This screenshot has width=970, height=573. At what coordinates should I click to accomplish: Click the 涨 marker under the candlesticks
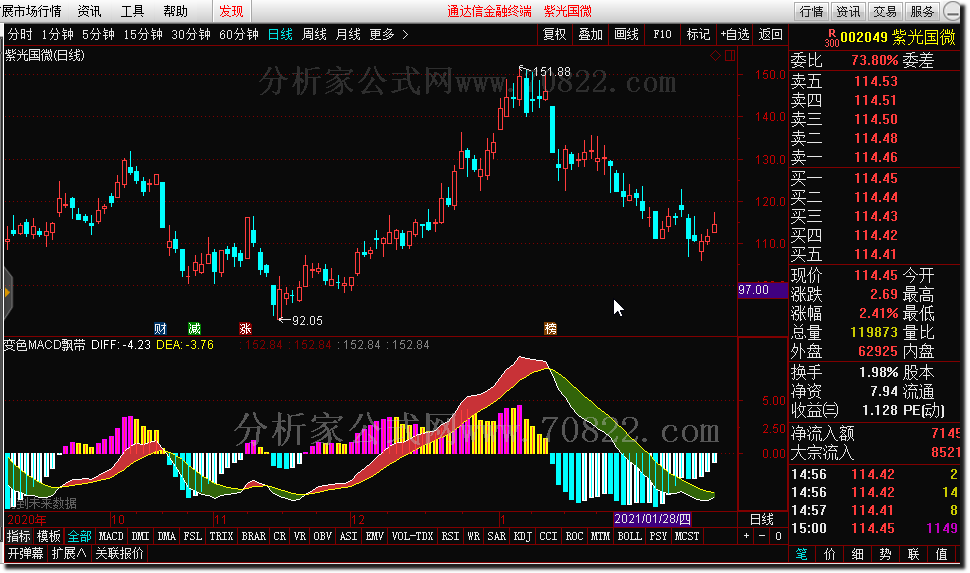(246, 329)
